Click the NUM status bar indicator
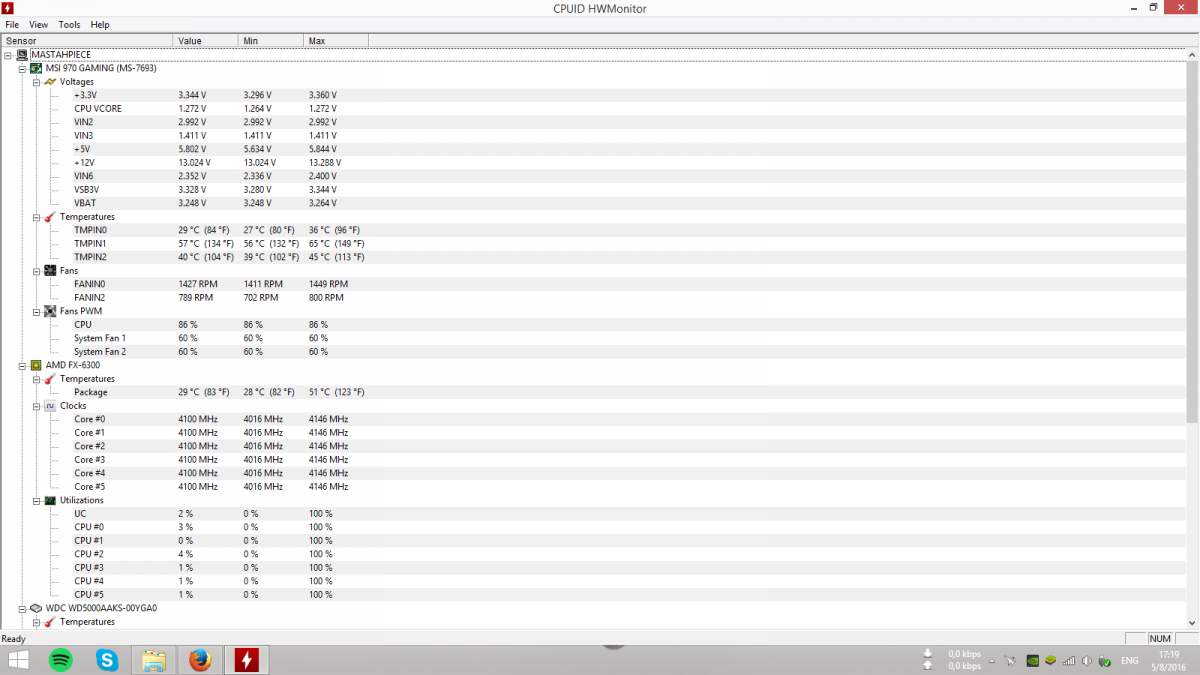 tap(1160, 638)
